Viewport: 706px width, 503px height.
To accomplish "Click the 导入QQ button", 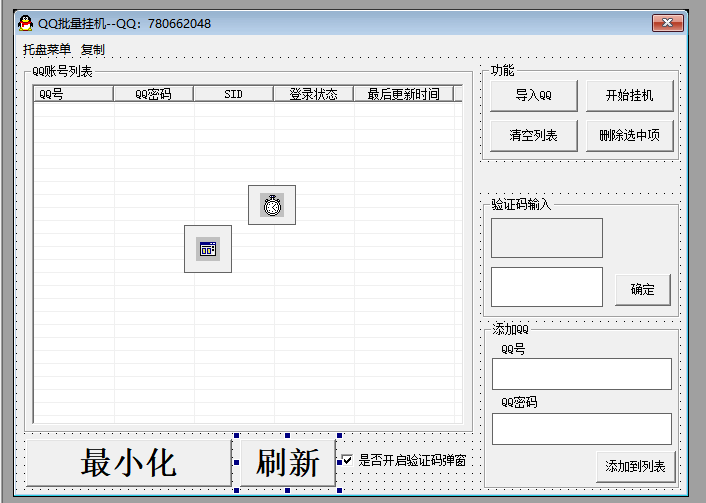I will coord(534,95).
